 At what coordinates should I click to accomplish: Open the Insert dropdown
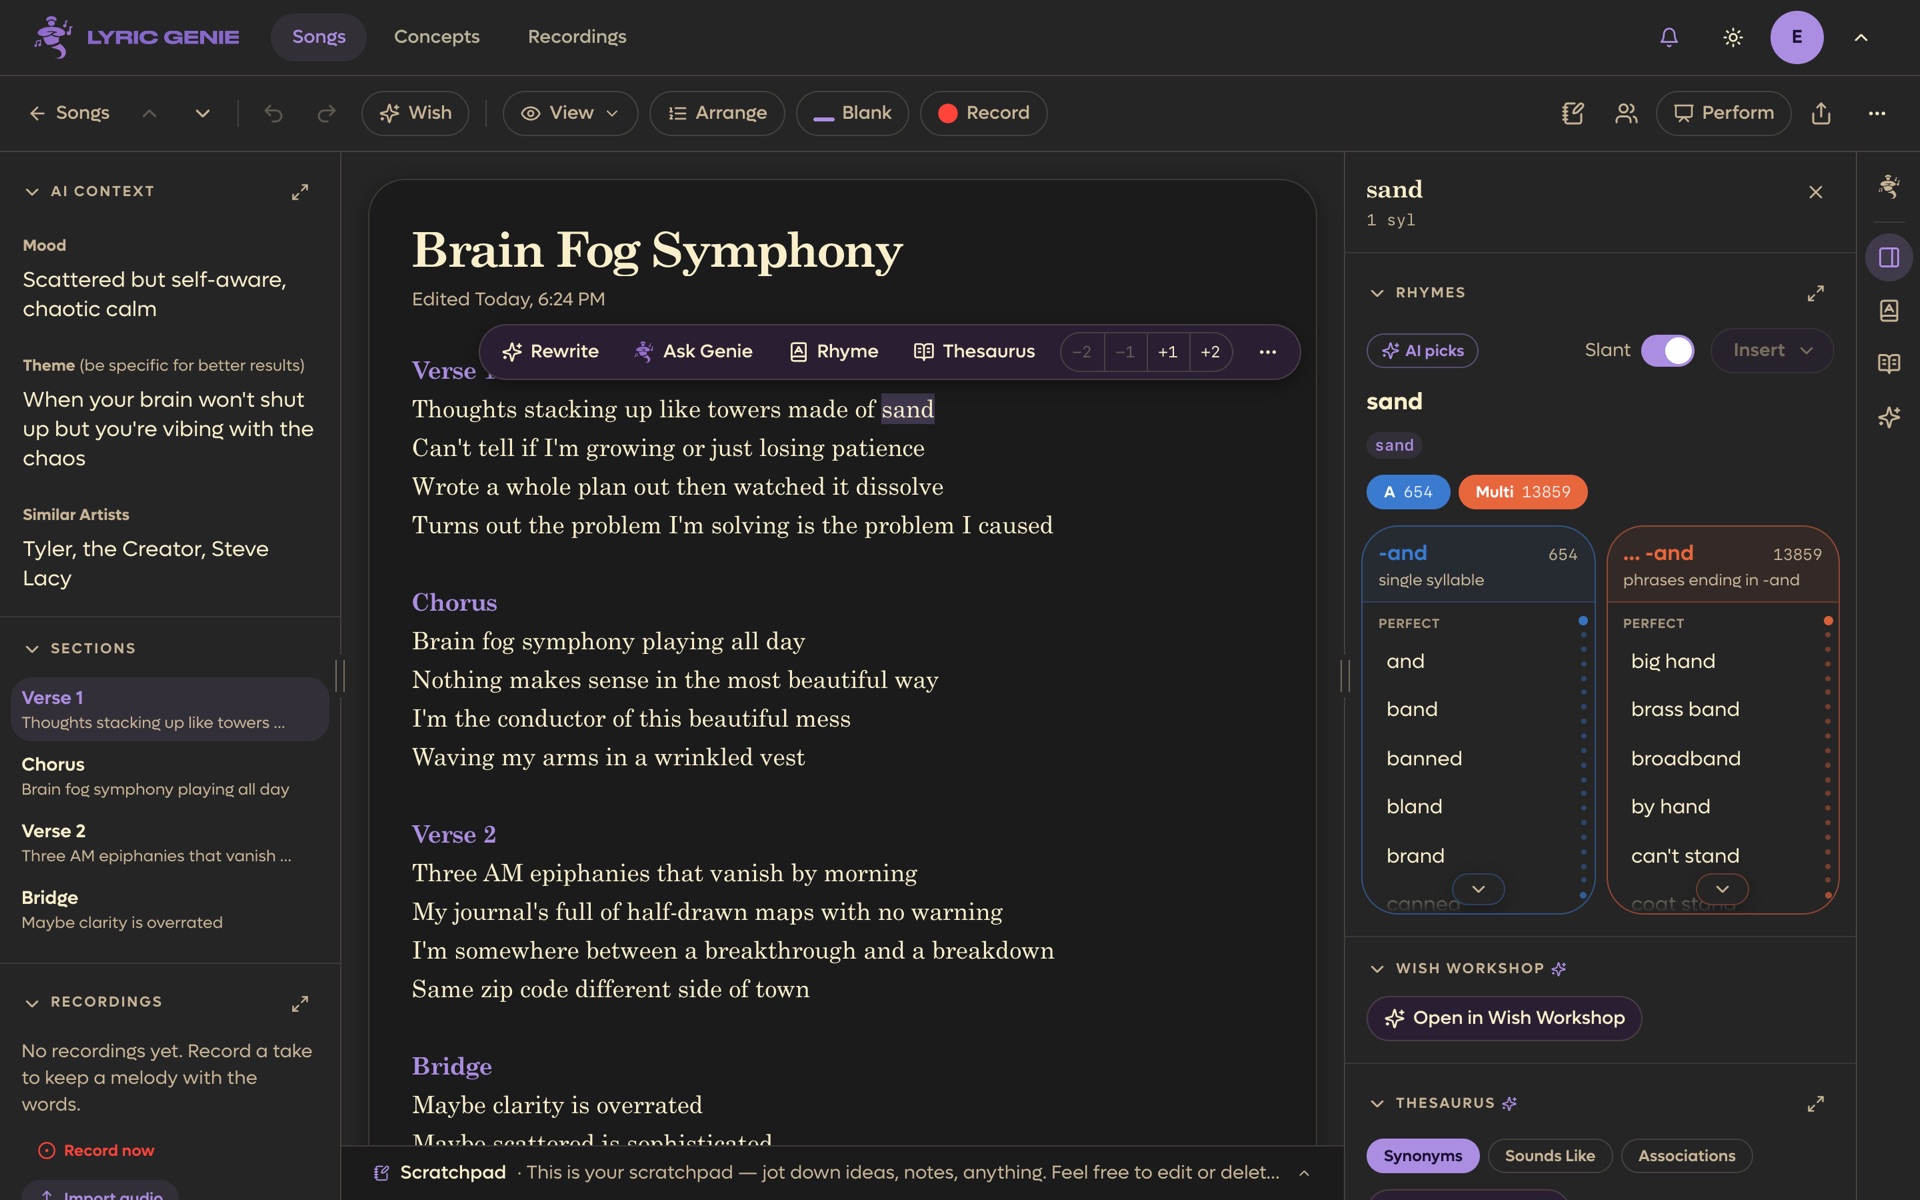(1772, 351)
